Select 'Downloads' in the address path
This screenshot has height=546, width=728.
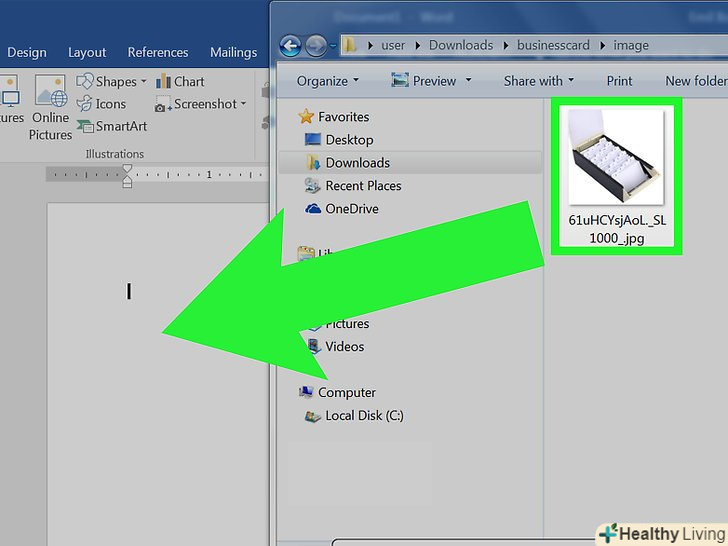461,45
